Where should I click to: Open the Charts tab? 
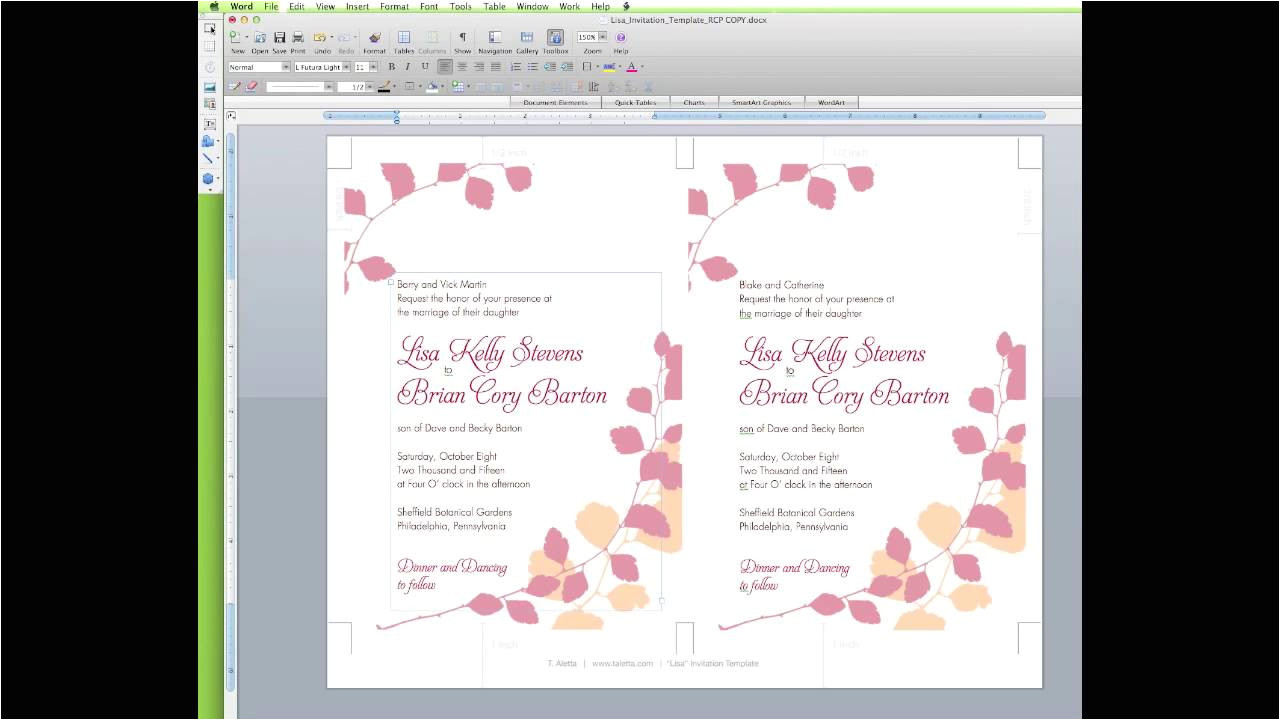pos(694,102)
